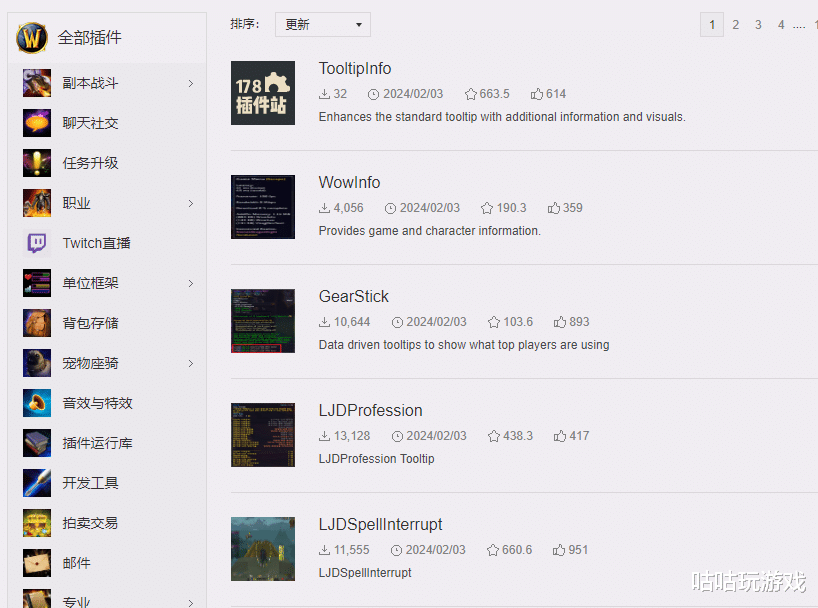Click the GearStick star rating icon
This screenshot has width=818, height=608.
(494, 322)
